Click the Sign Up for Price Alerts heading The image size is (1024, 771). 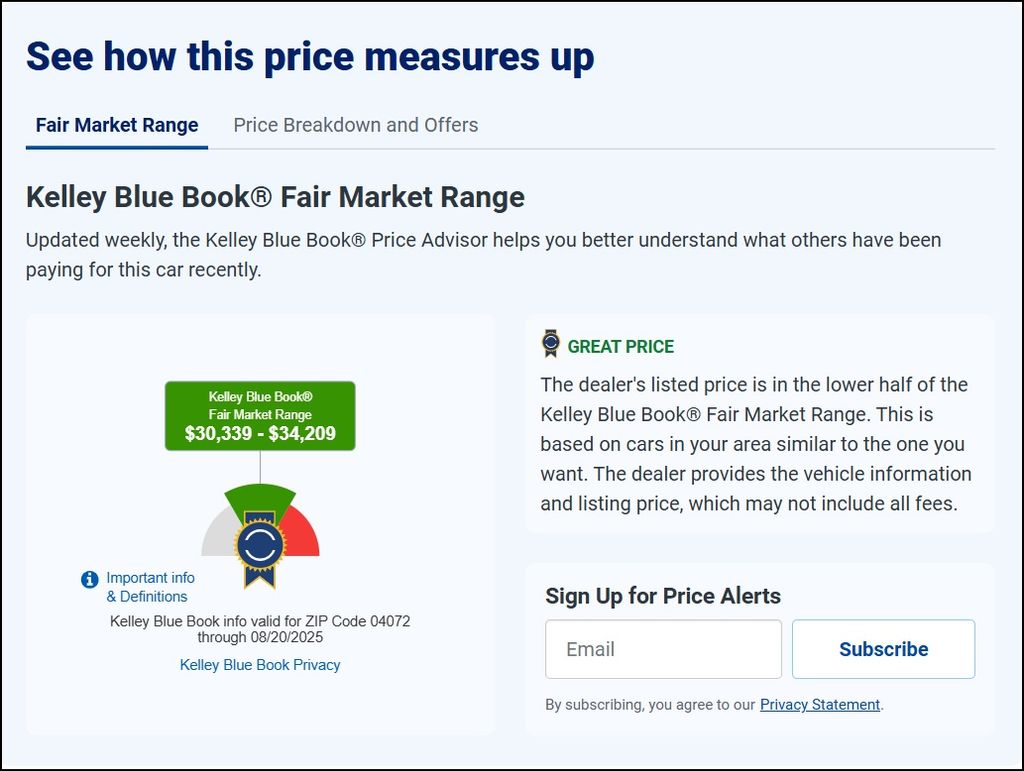[663, 596]
